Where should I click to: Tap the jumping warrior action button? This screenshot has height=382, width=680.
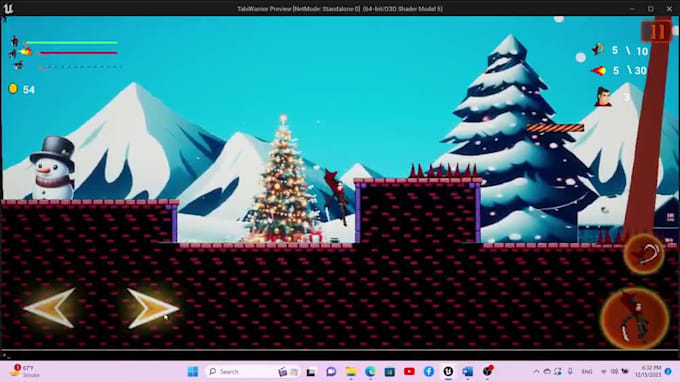tap(634, 319)
